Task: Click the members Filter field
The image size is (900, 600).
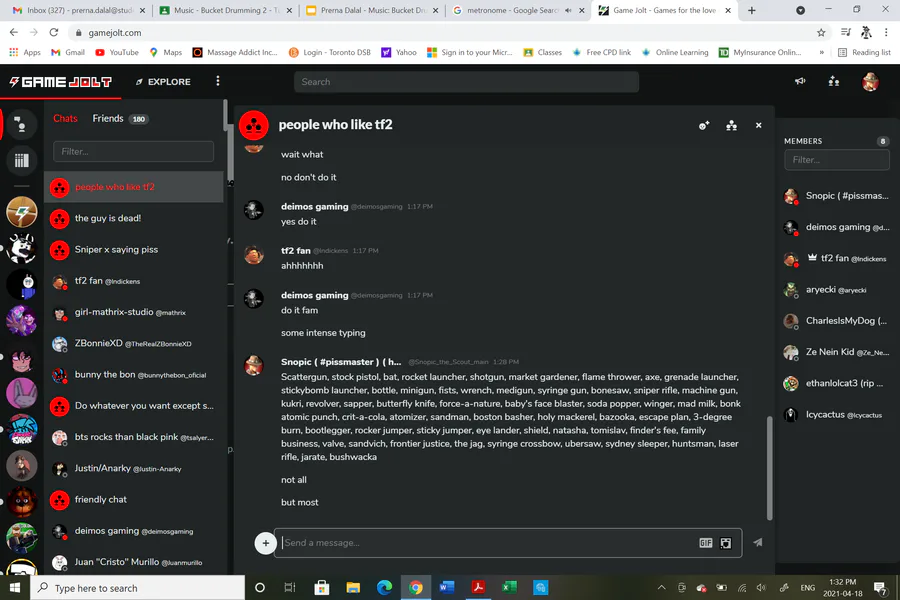Action: coord(836,160)
